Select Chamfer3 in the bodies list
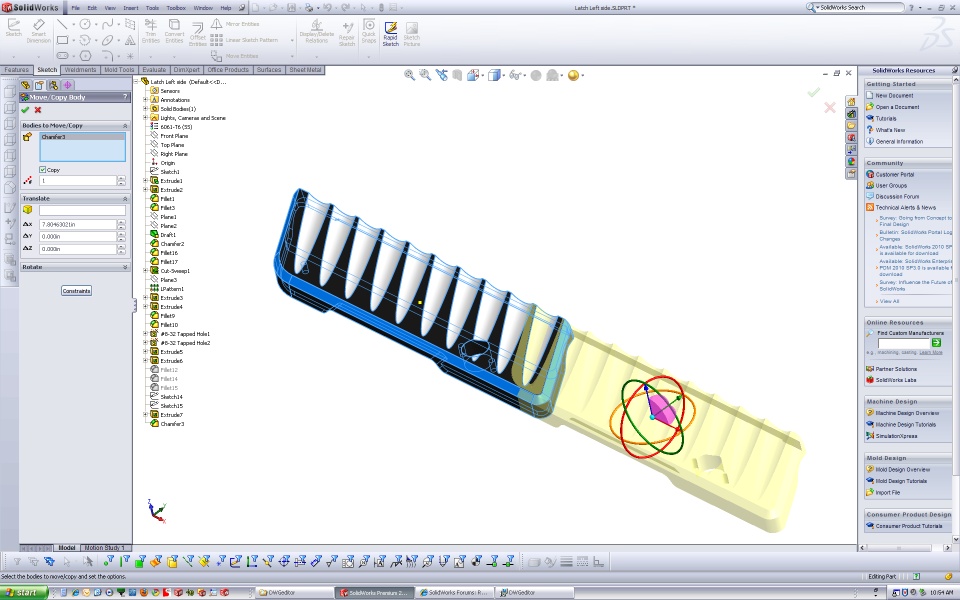Screen dimensions: 960x600 (x=82, y=137)
